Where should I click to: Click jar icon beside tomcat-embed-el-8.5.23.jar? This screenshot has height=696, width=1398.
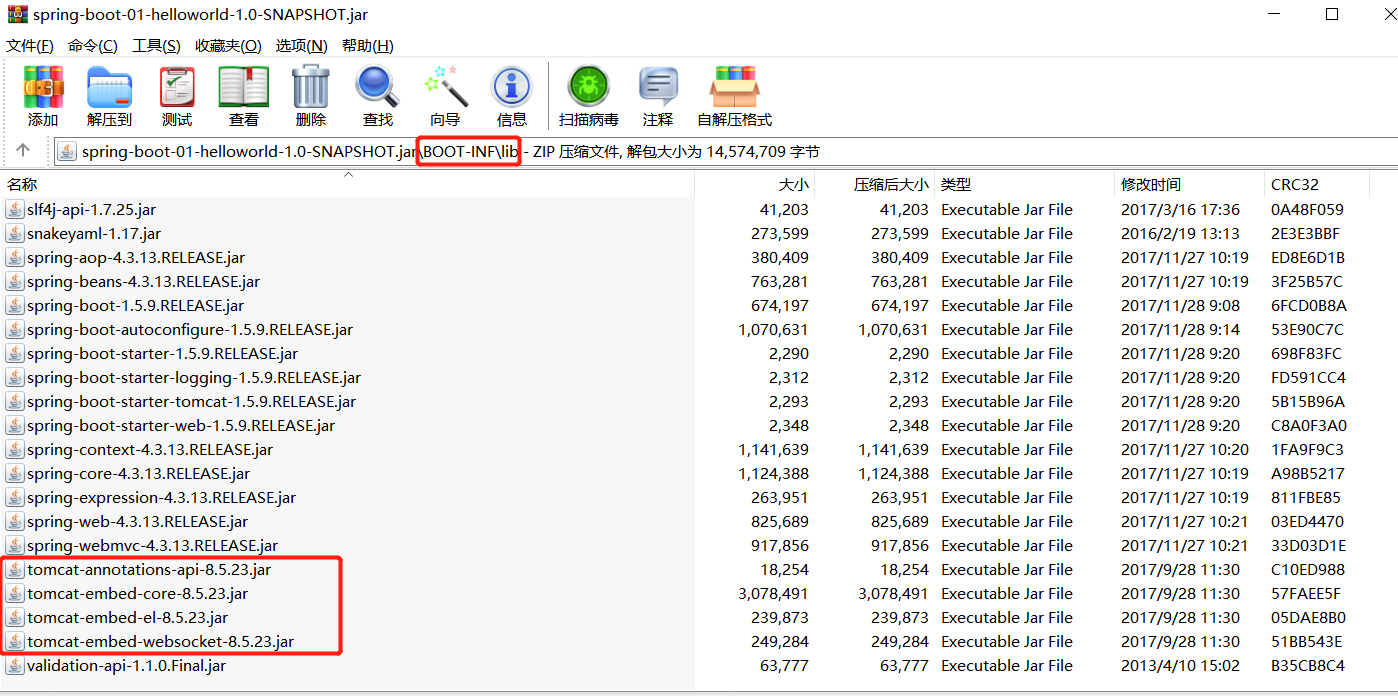tap(14, 618)
